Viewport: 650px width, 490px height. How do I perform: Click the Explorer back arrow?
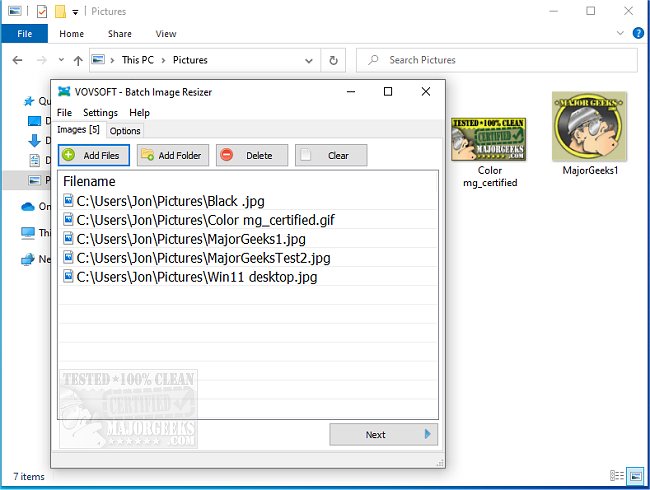tap(17, 61)
